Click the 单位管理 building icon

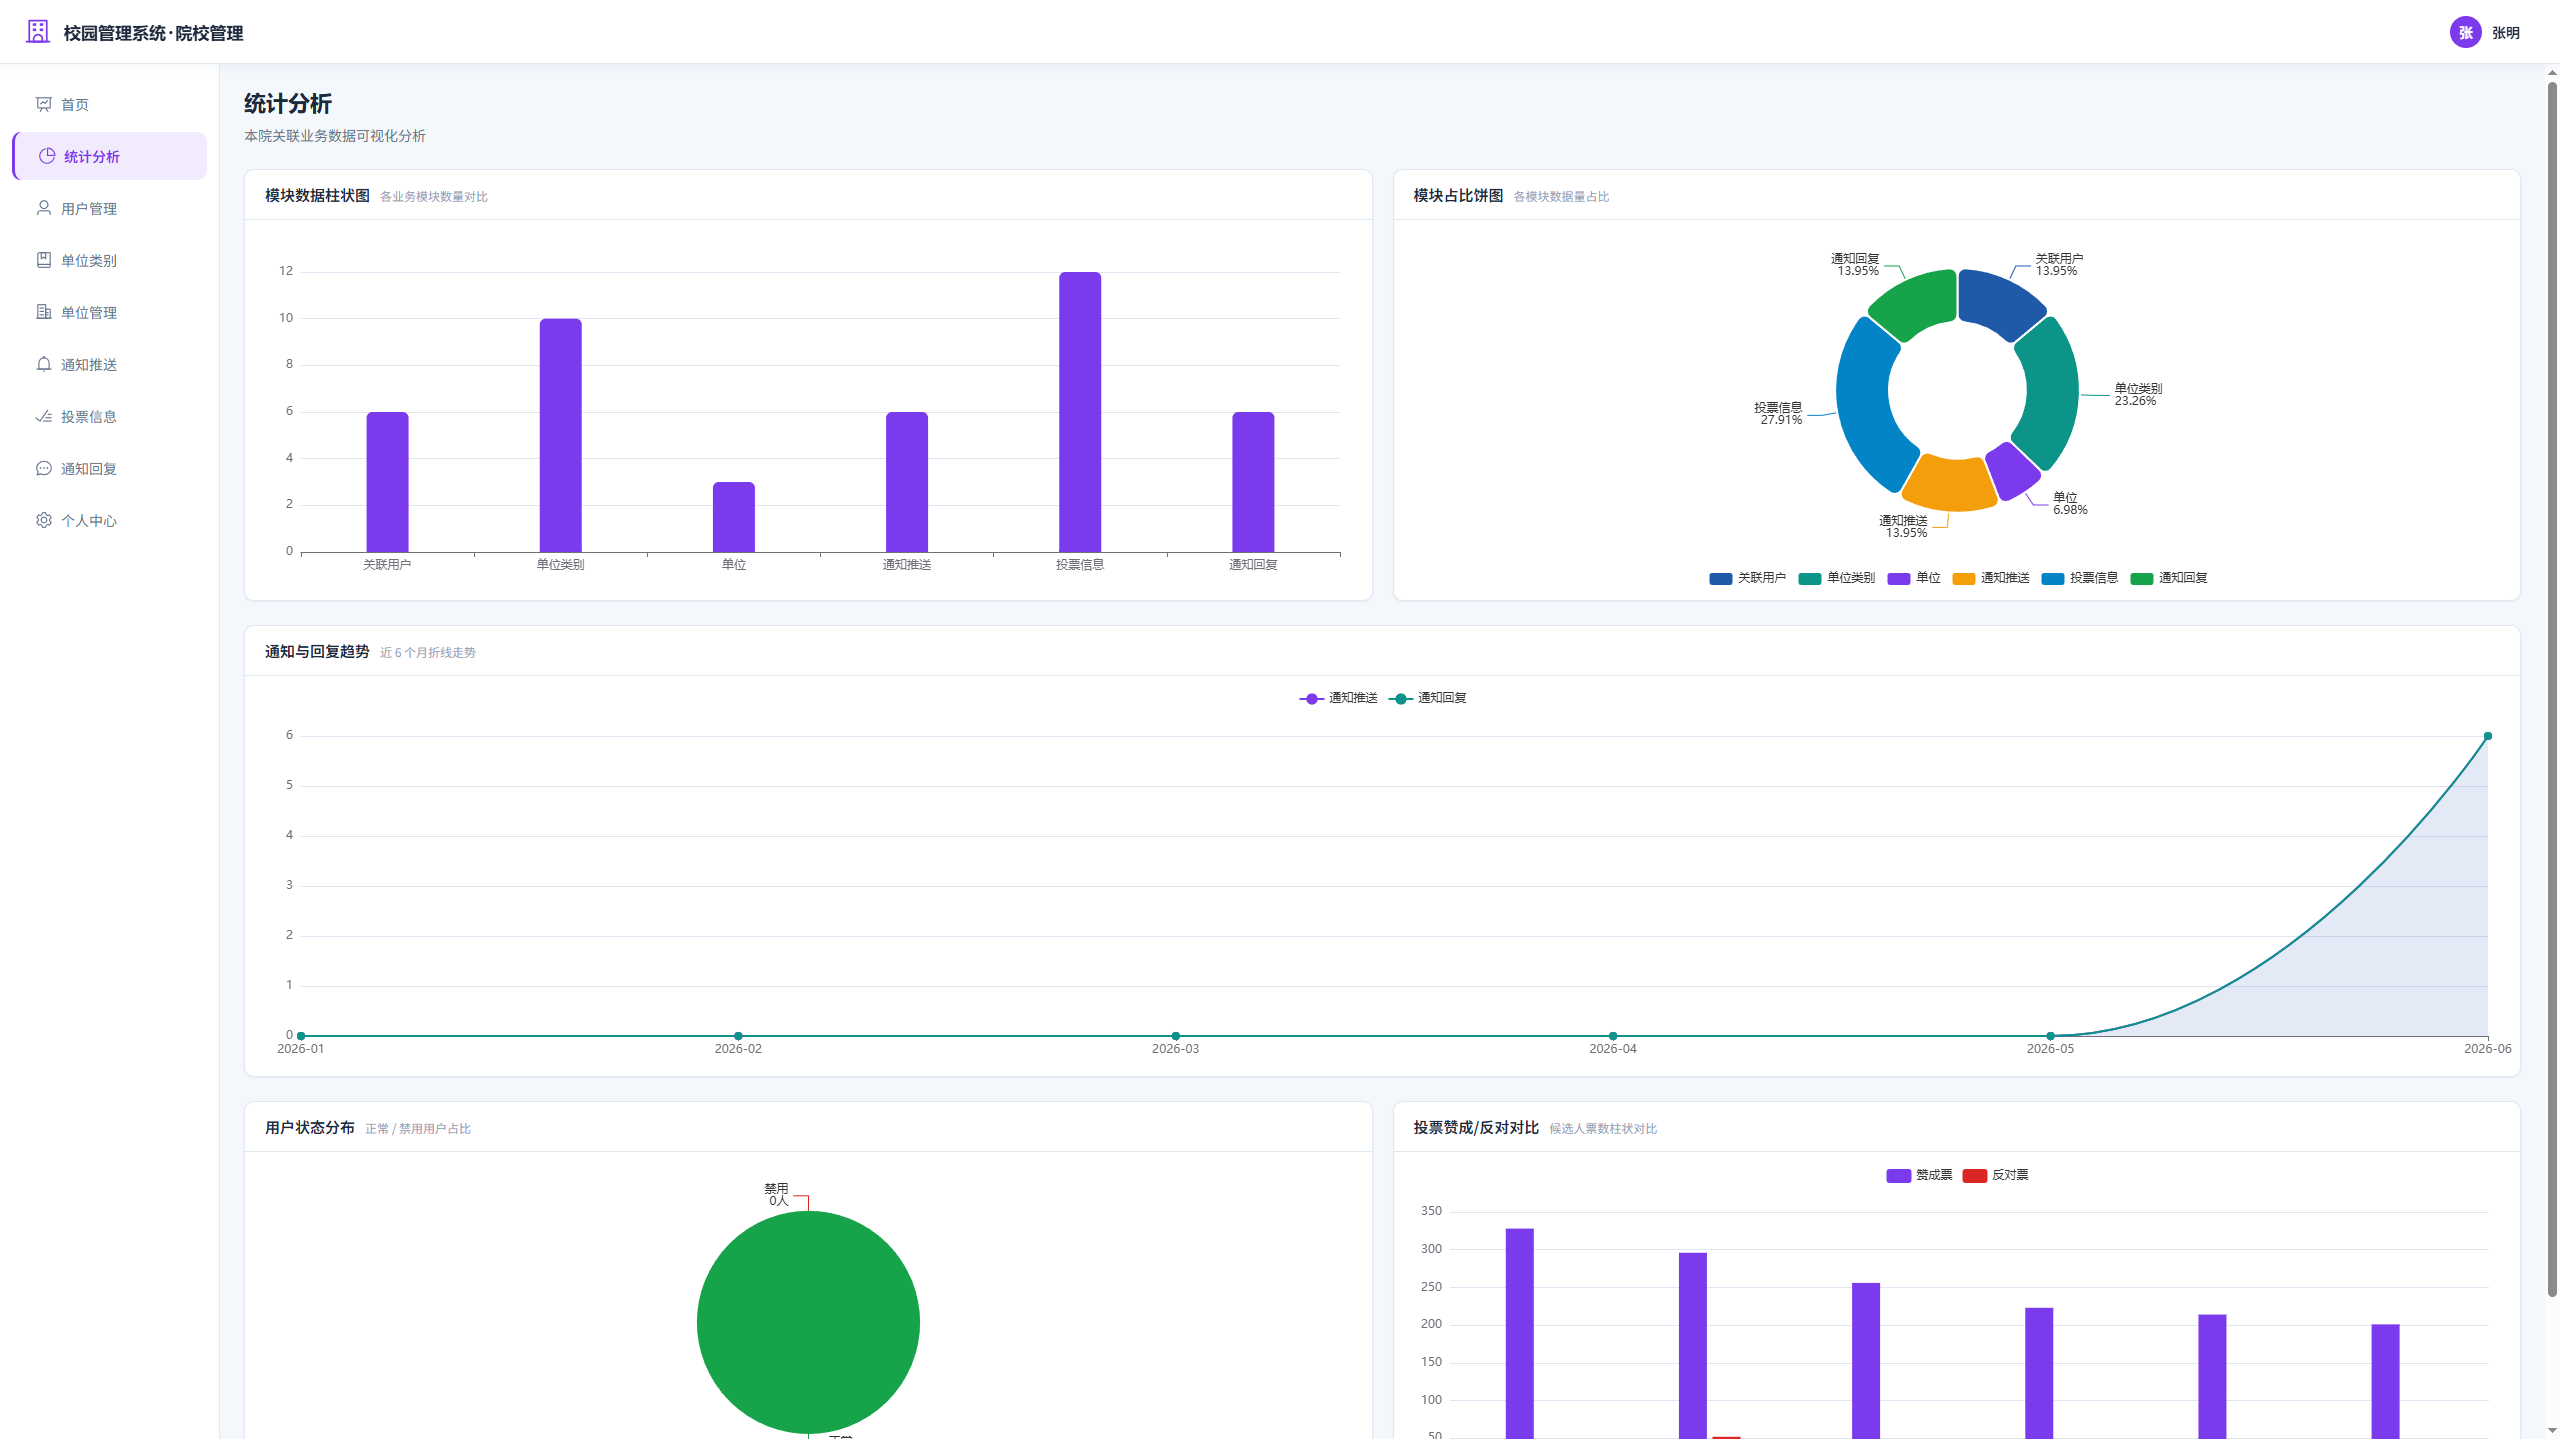(44, 312)
